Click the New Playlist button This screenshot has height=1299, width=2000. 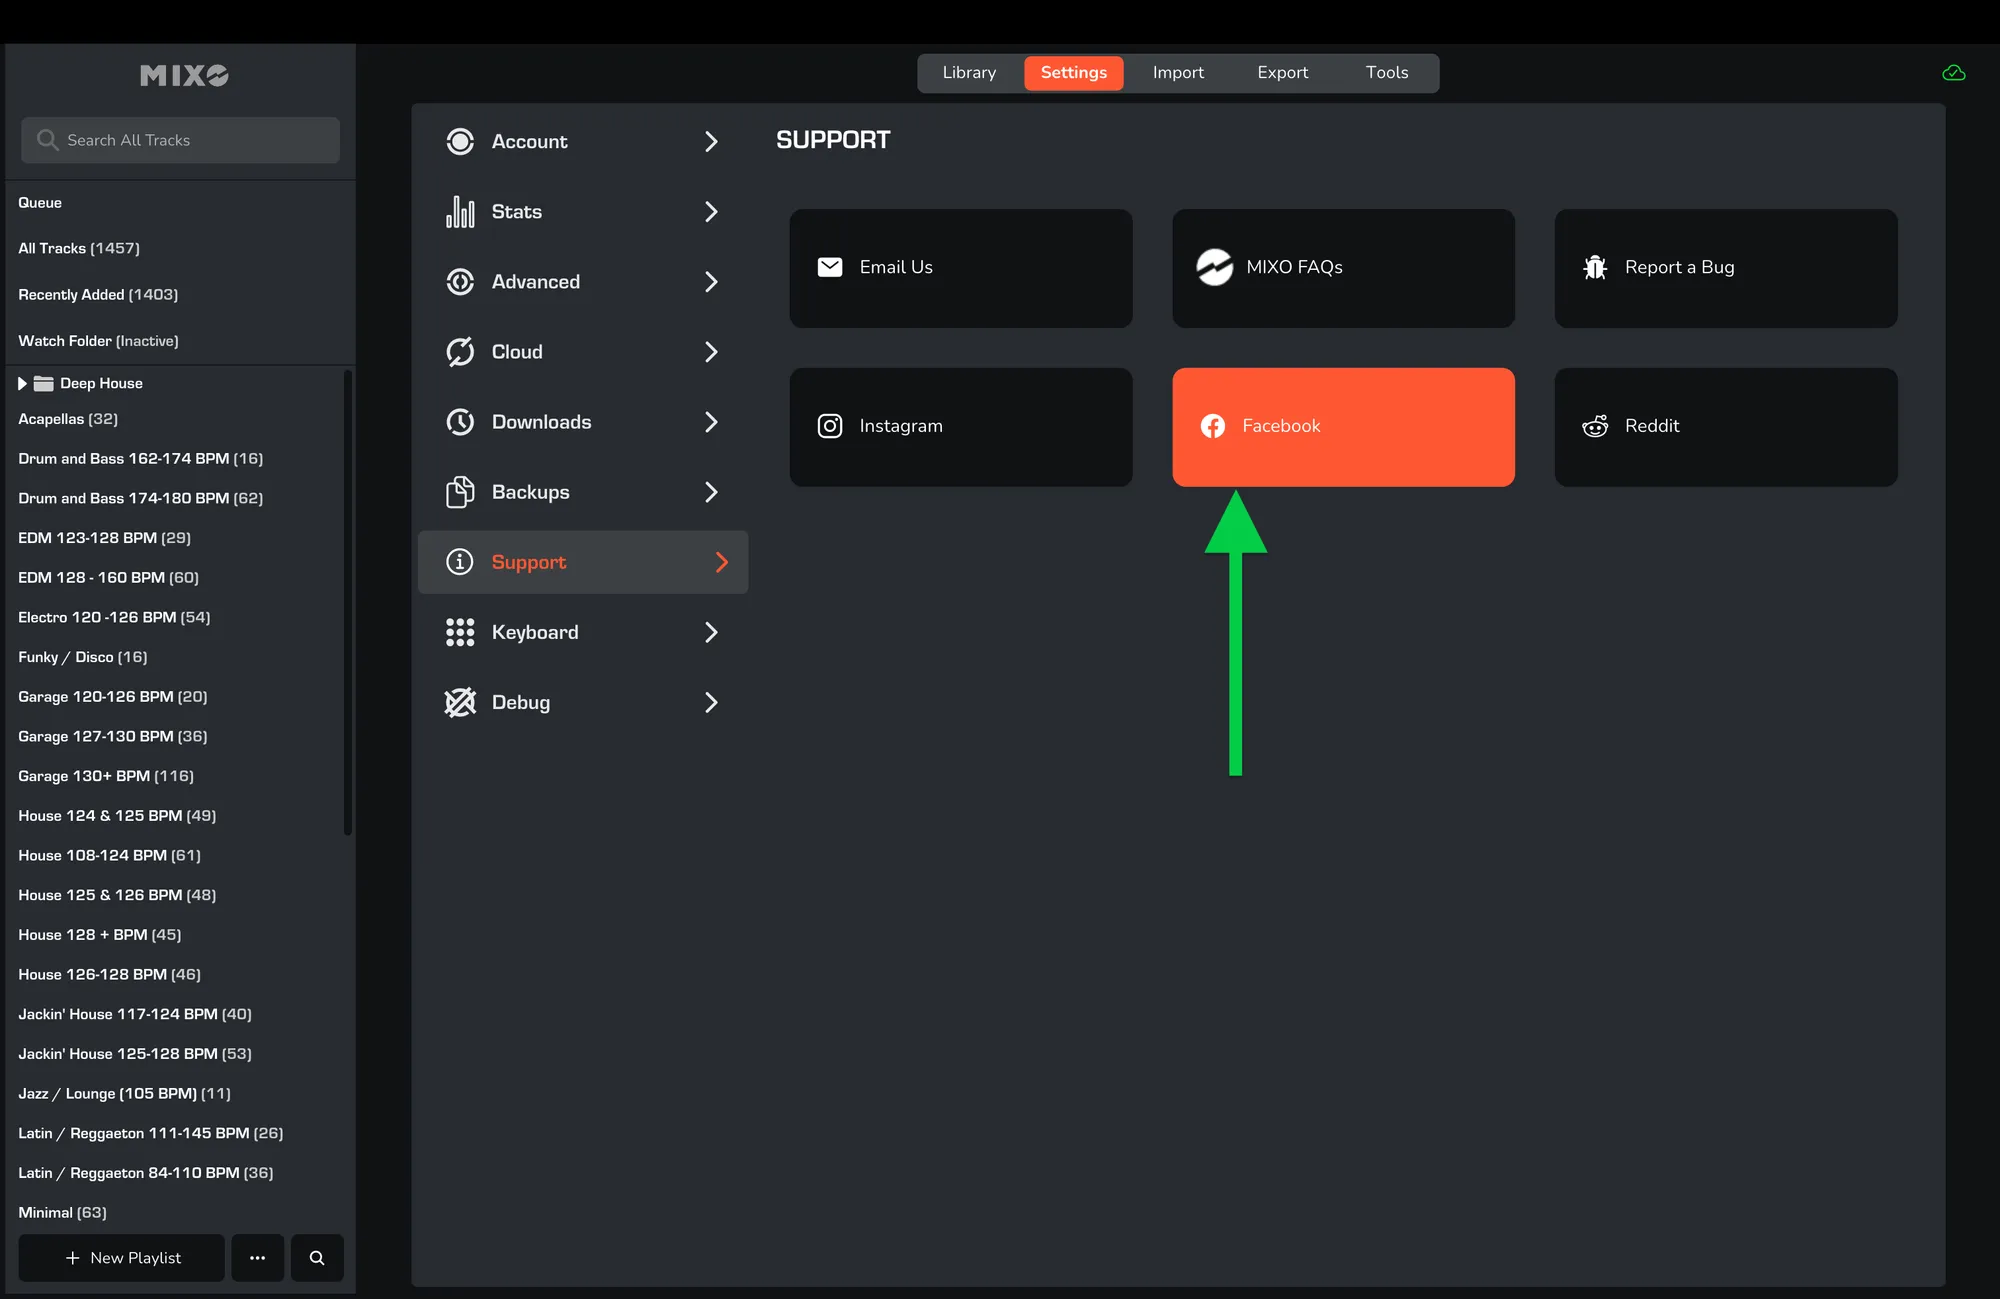122,1258
